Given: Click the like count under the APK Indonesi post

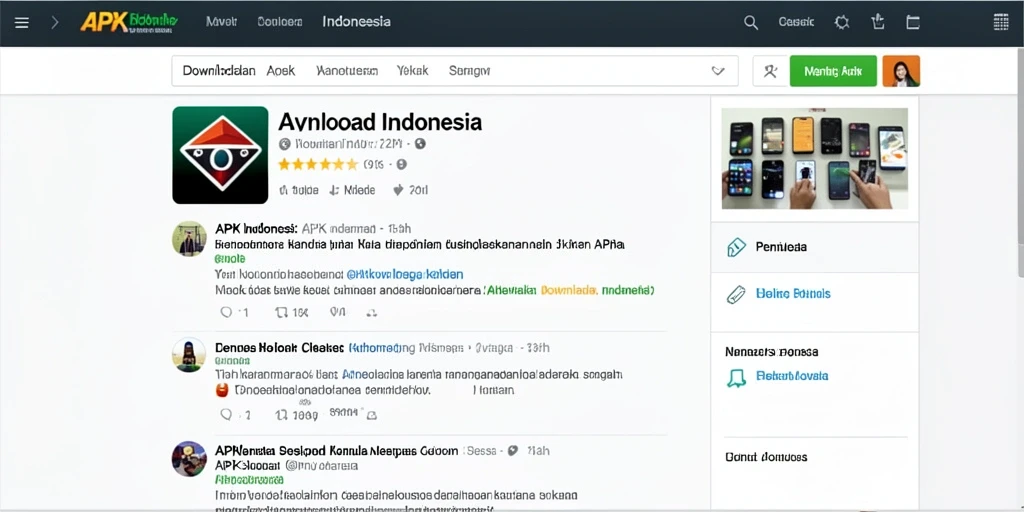Looking at the screenshot, I should coord(338,312).
